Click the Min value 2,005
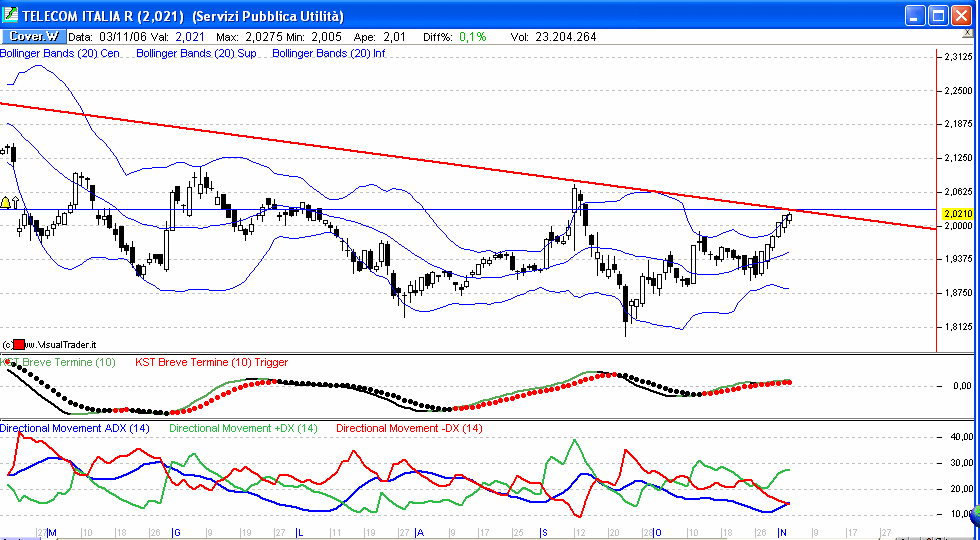Viewport: 980px width, 540px height. click(325, 37)
